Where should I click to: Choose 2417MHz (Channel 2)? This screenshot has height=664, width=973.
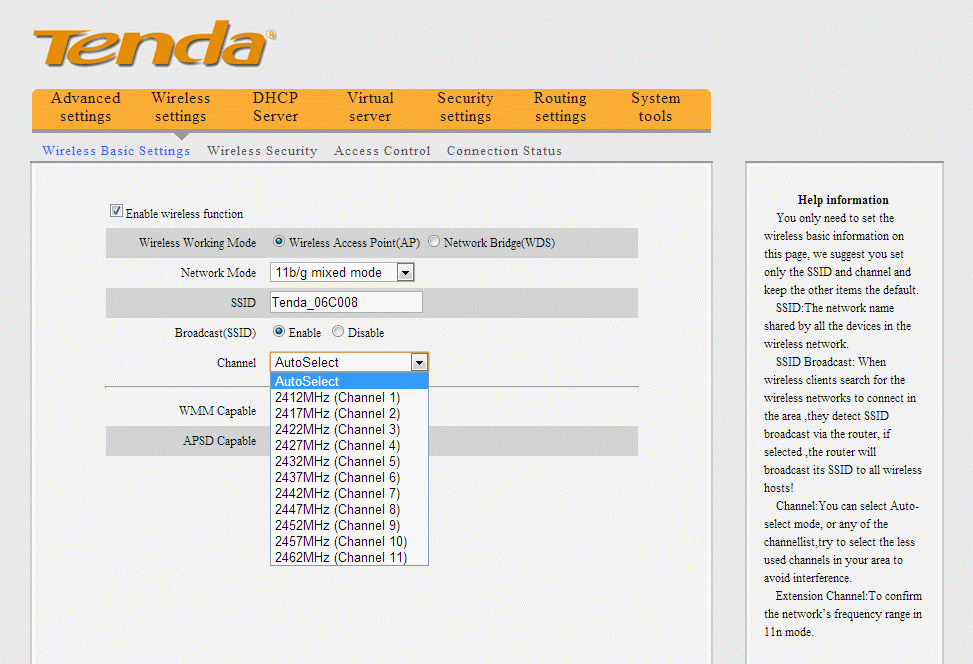349,413
